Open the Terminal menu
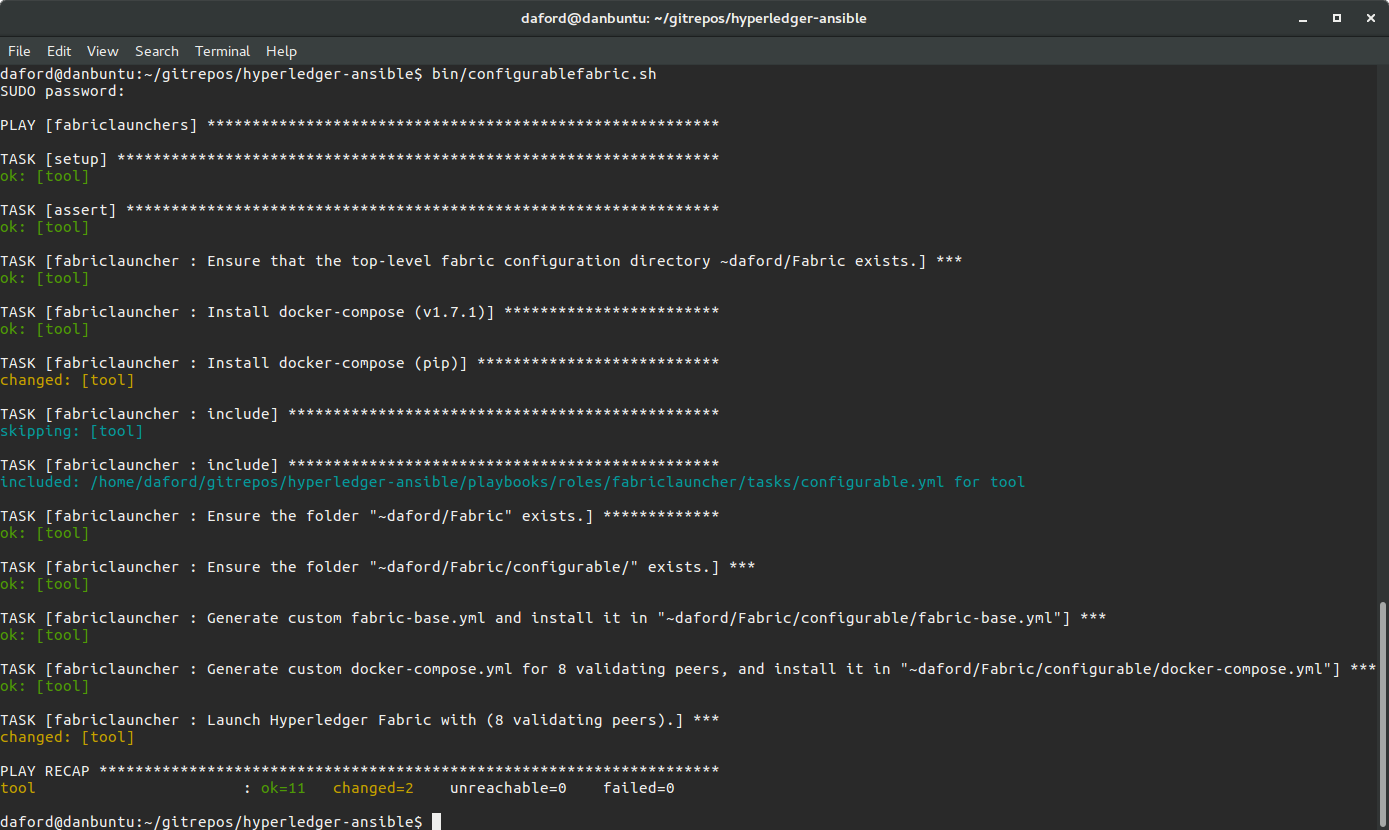Viewport: 1389px width, 830px height. (x=223, y=51)
